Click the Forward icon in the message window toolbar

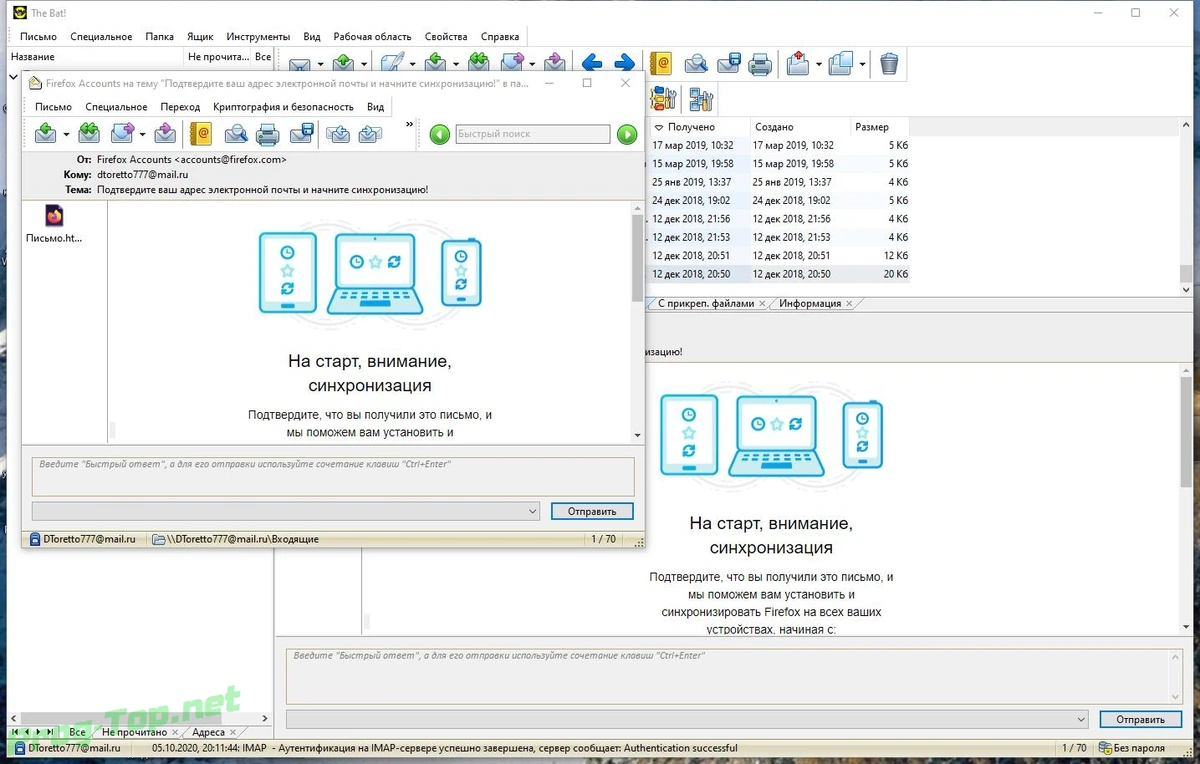click(123, 133)
